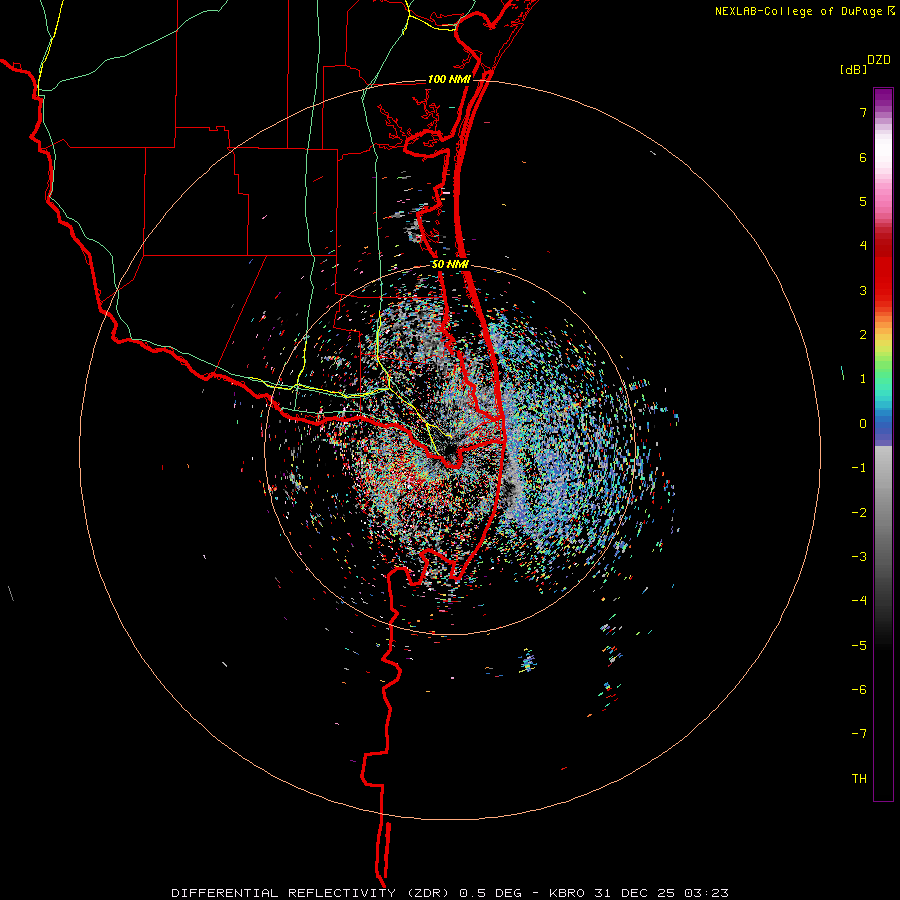Click the -5 value on the color scale
The width and height of the screenshot is (900, 900).
pos(859,646)
